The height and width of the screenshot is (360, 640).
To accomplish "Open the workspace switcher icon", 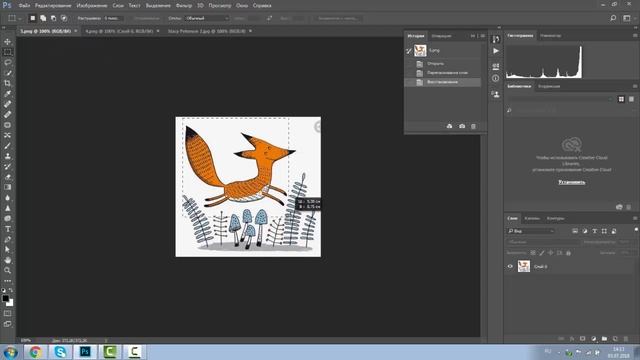I will tap(627, 18).
